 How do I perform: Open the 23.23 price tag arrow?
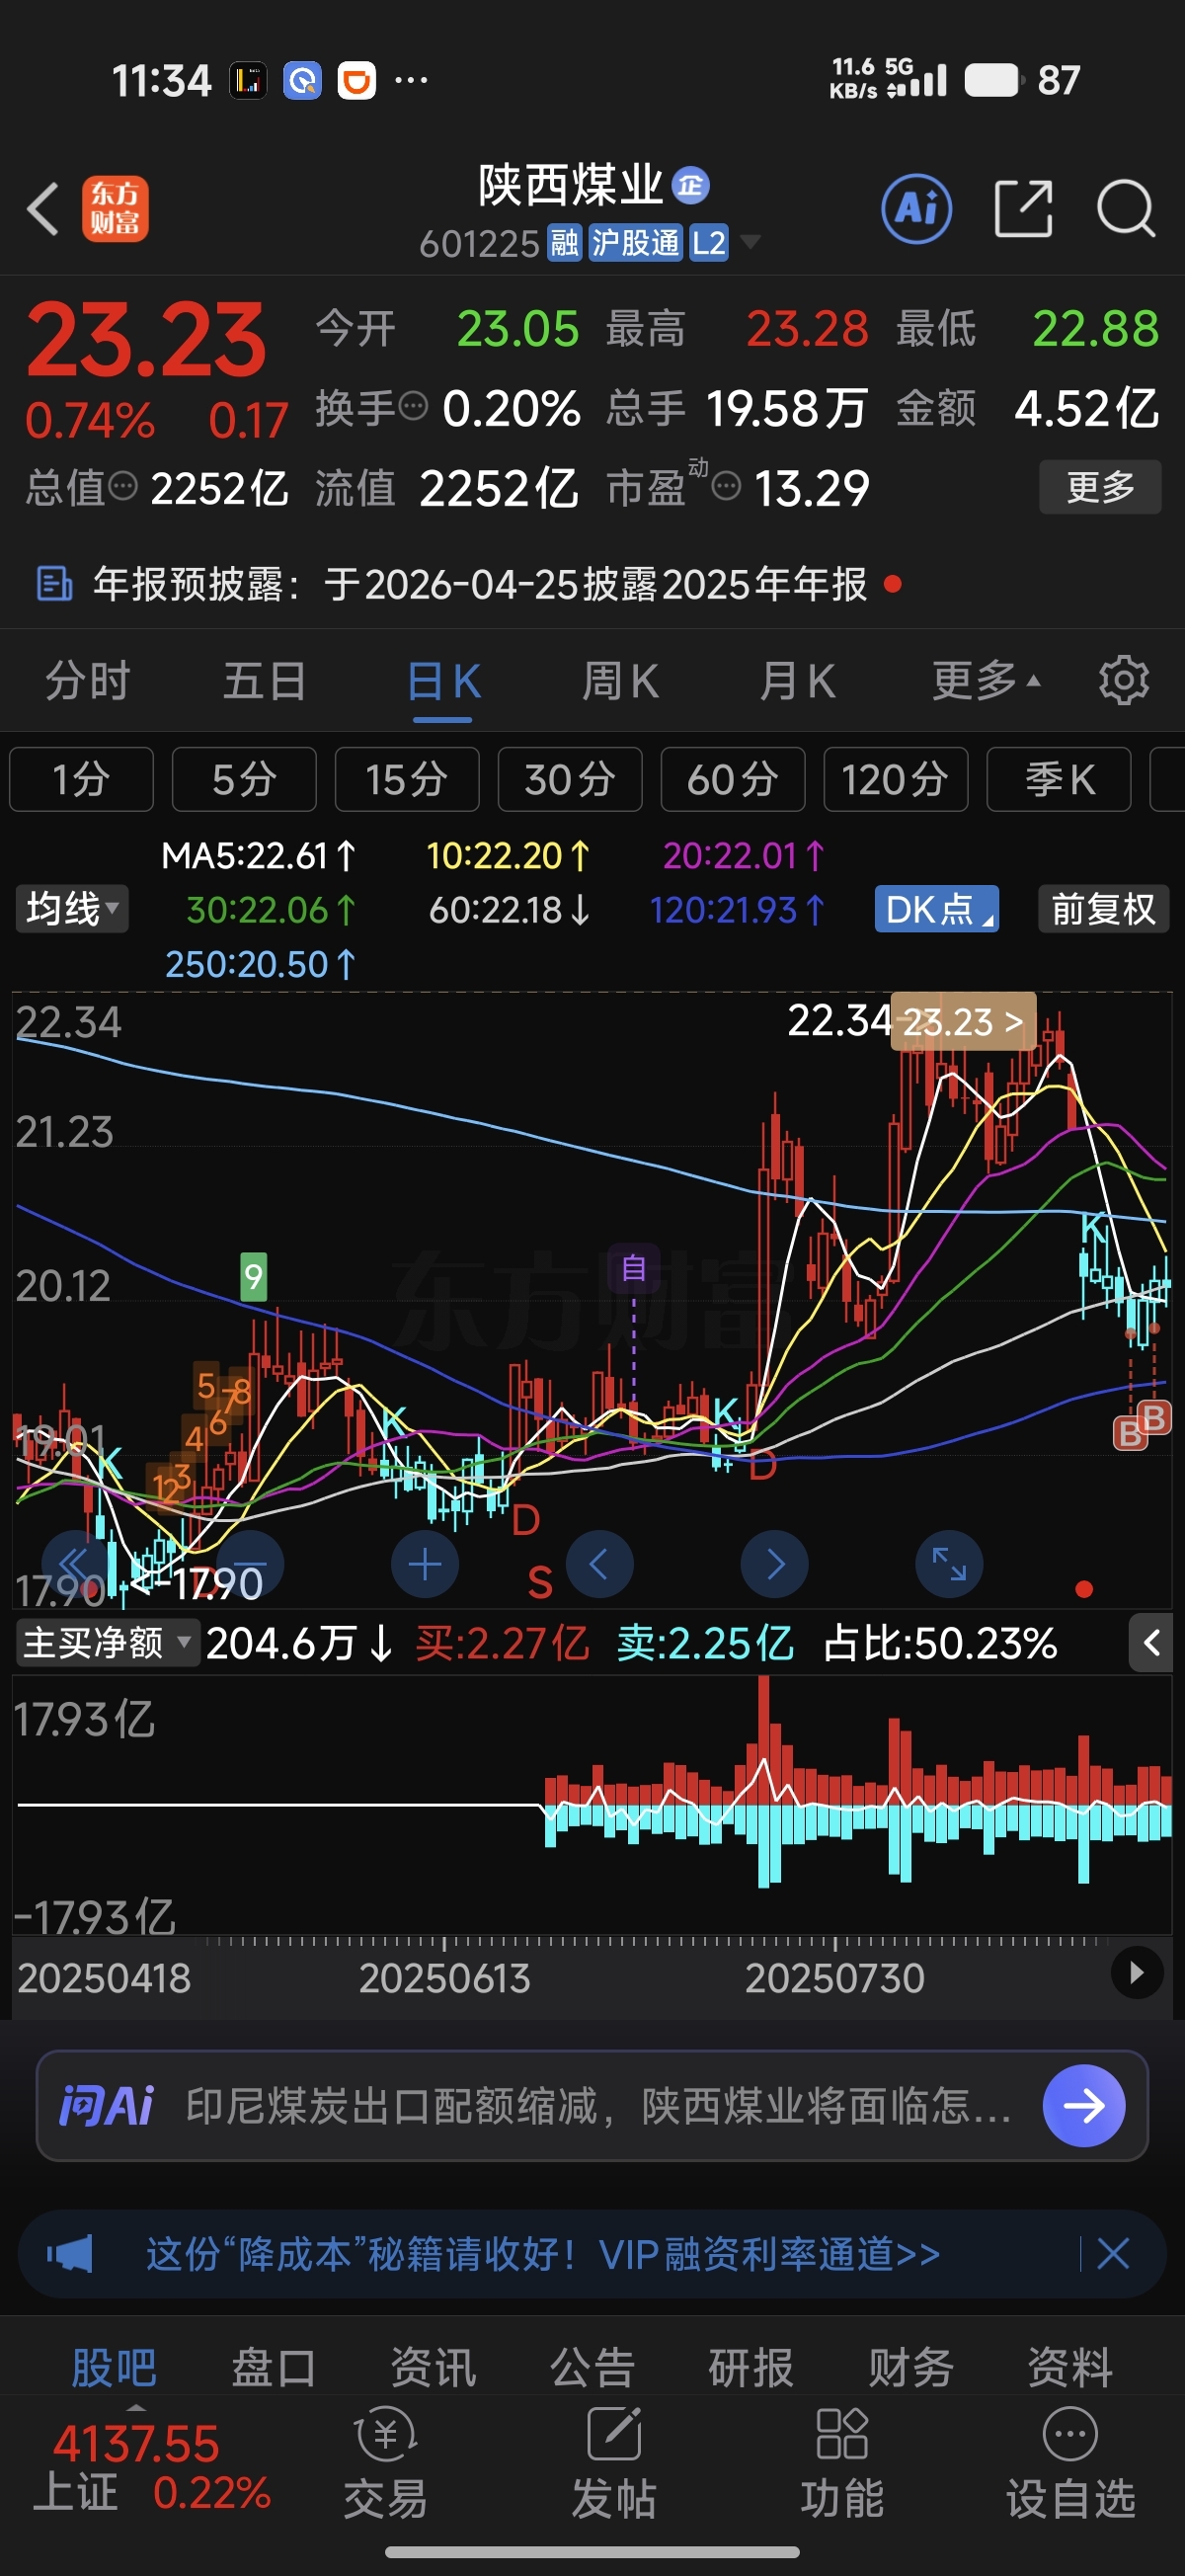point(963,1021)
